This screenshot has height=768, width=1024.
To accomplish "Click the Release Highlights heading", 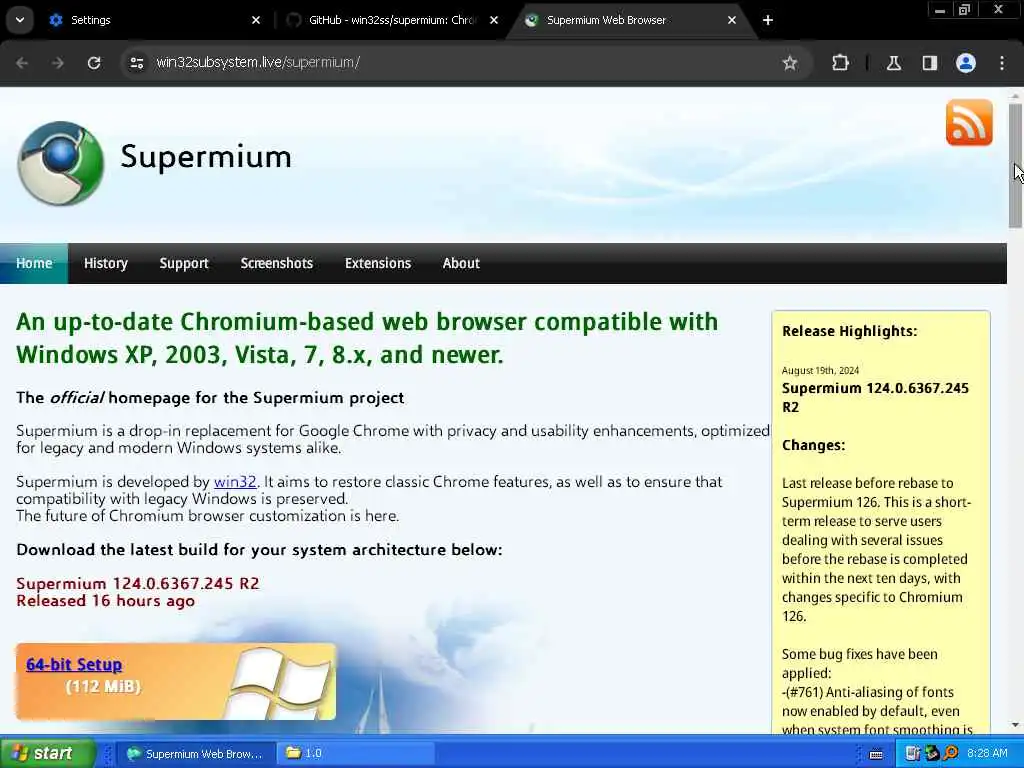I will [850, 331].
